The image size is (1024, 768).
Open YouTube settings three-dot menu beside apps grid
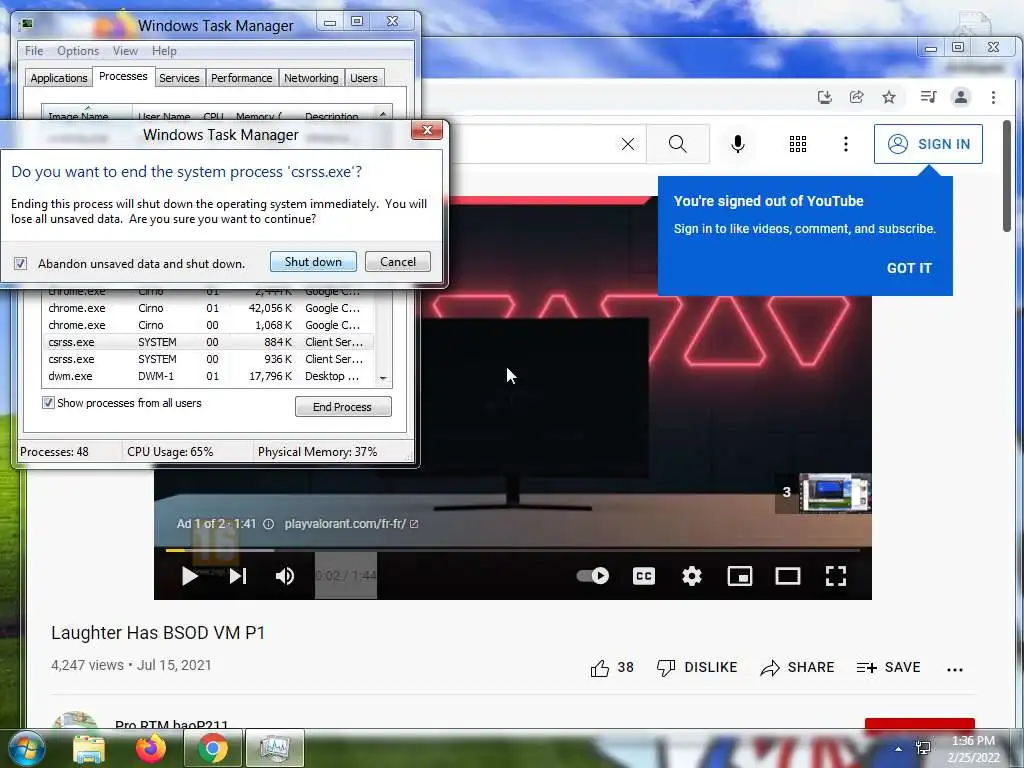point(846,144)
